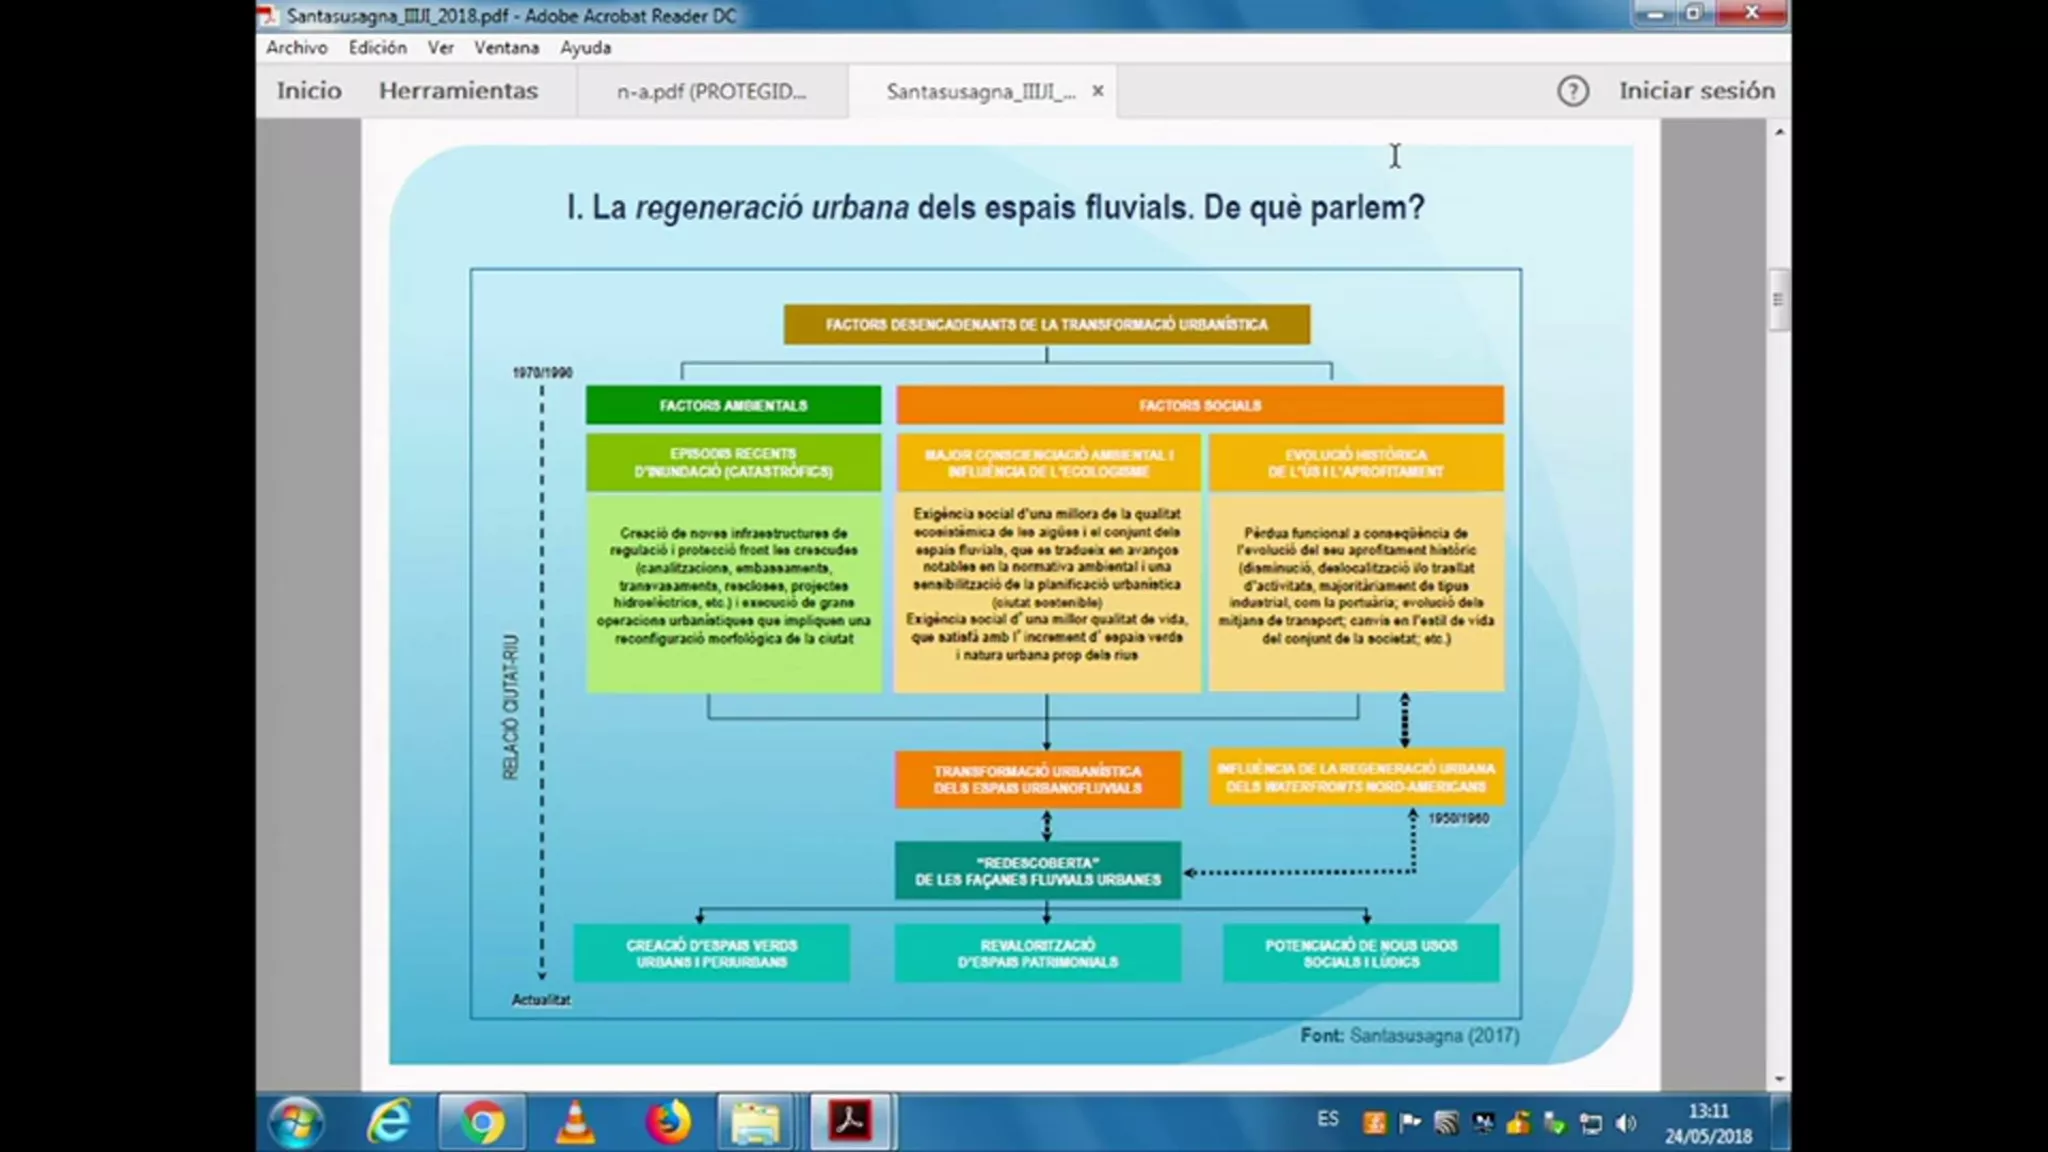The image size is (2048, 1152).
Task: Click the volume speaker tray icon
Action: (x=1627, y=1123)
